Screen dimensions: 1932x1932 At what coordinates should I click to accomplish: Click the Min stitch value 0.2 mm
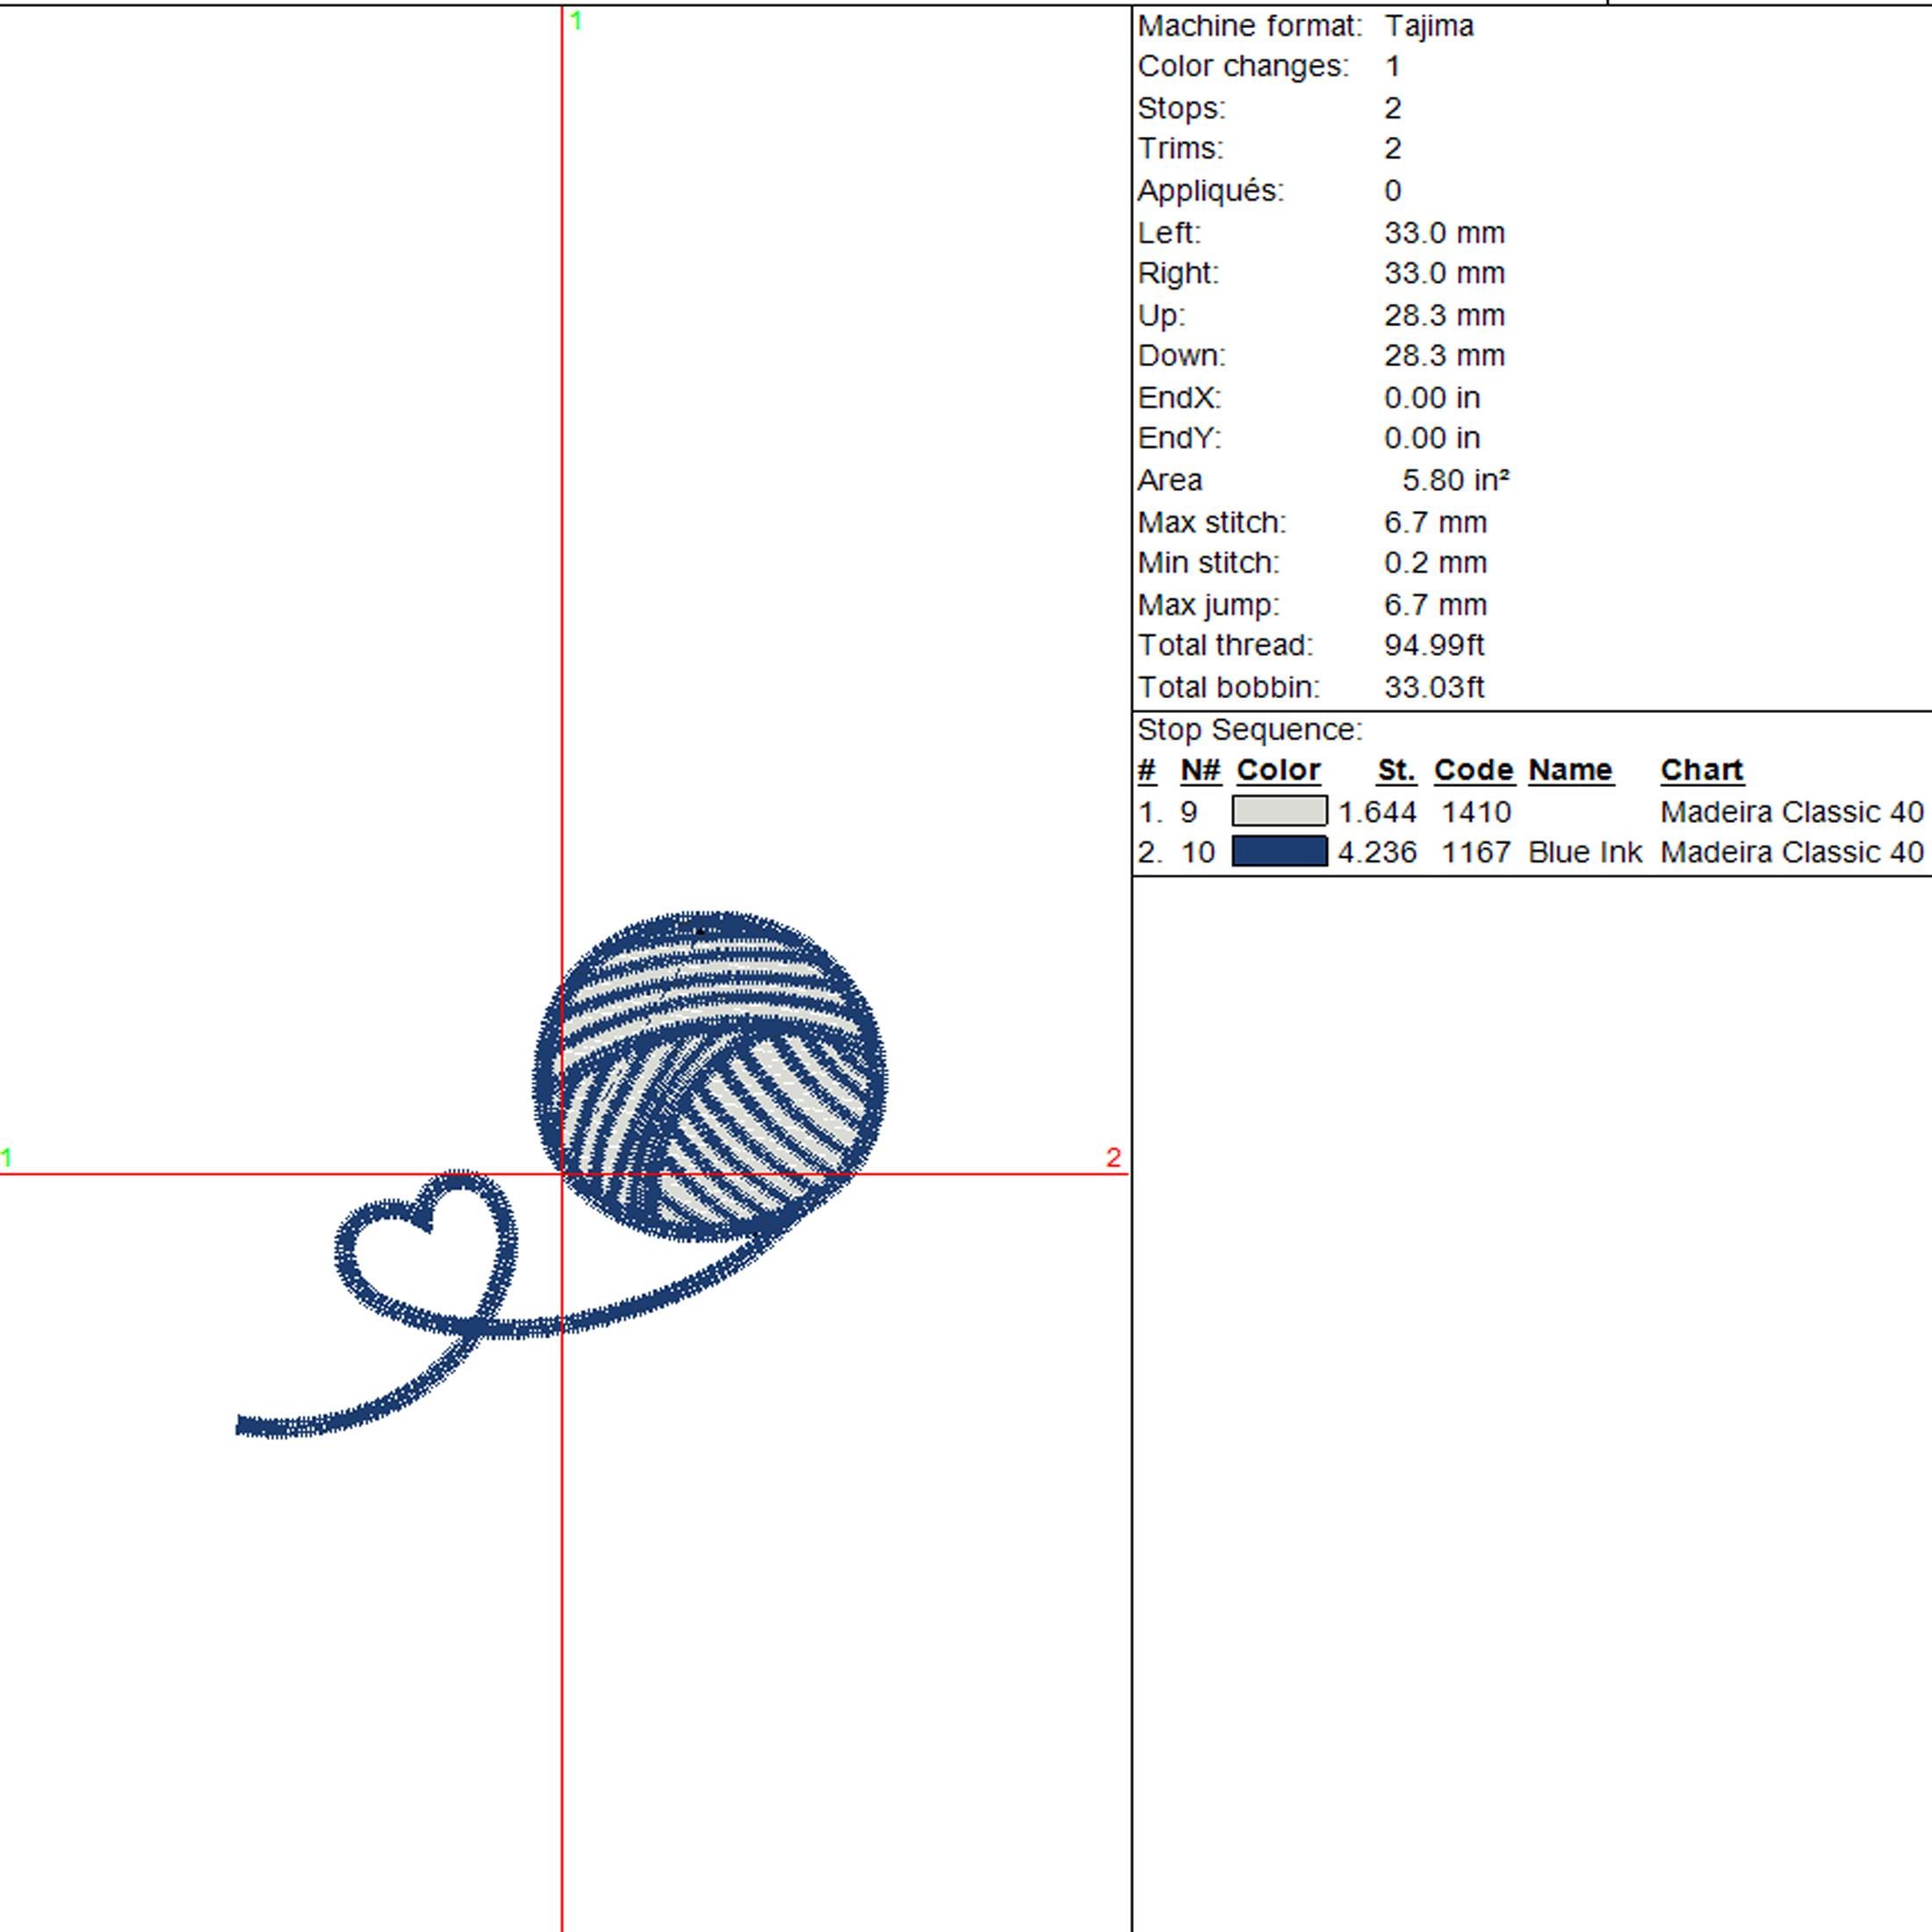click(x=1435, y=563)
